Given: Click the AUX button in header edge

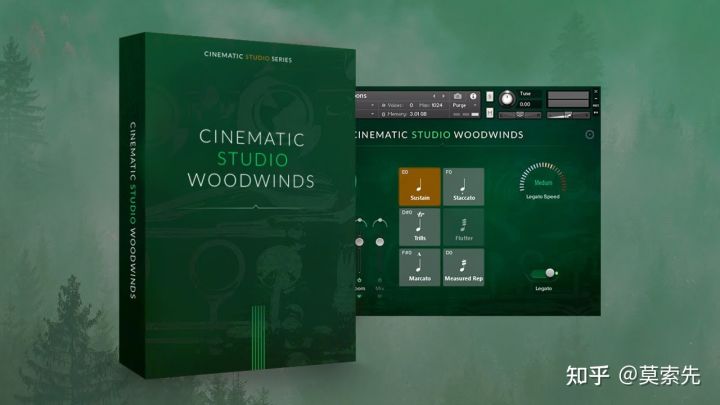Looking at the screenshot, I should pyautogui.click(x=596, y=106).
